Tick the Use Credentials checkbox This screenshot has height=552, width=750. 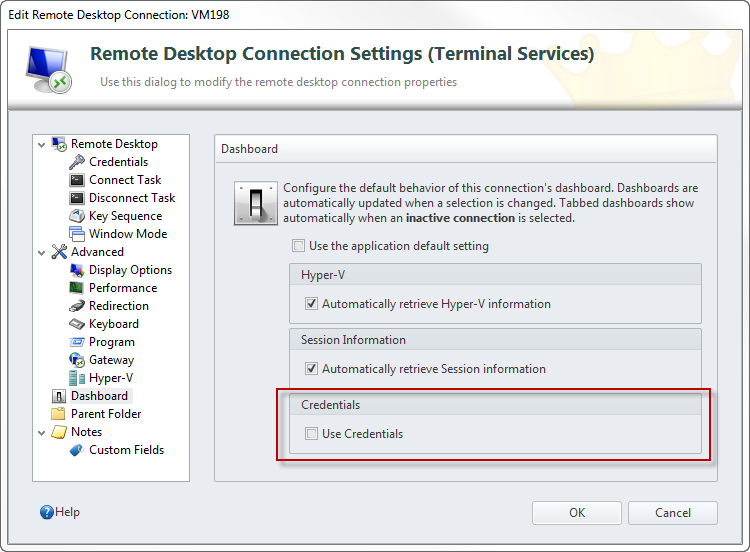312,434
